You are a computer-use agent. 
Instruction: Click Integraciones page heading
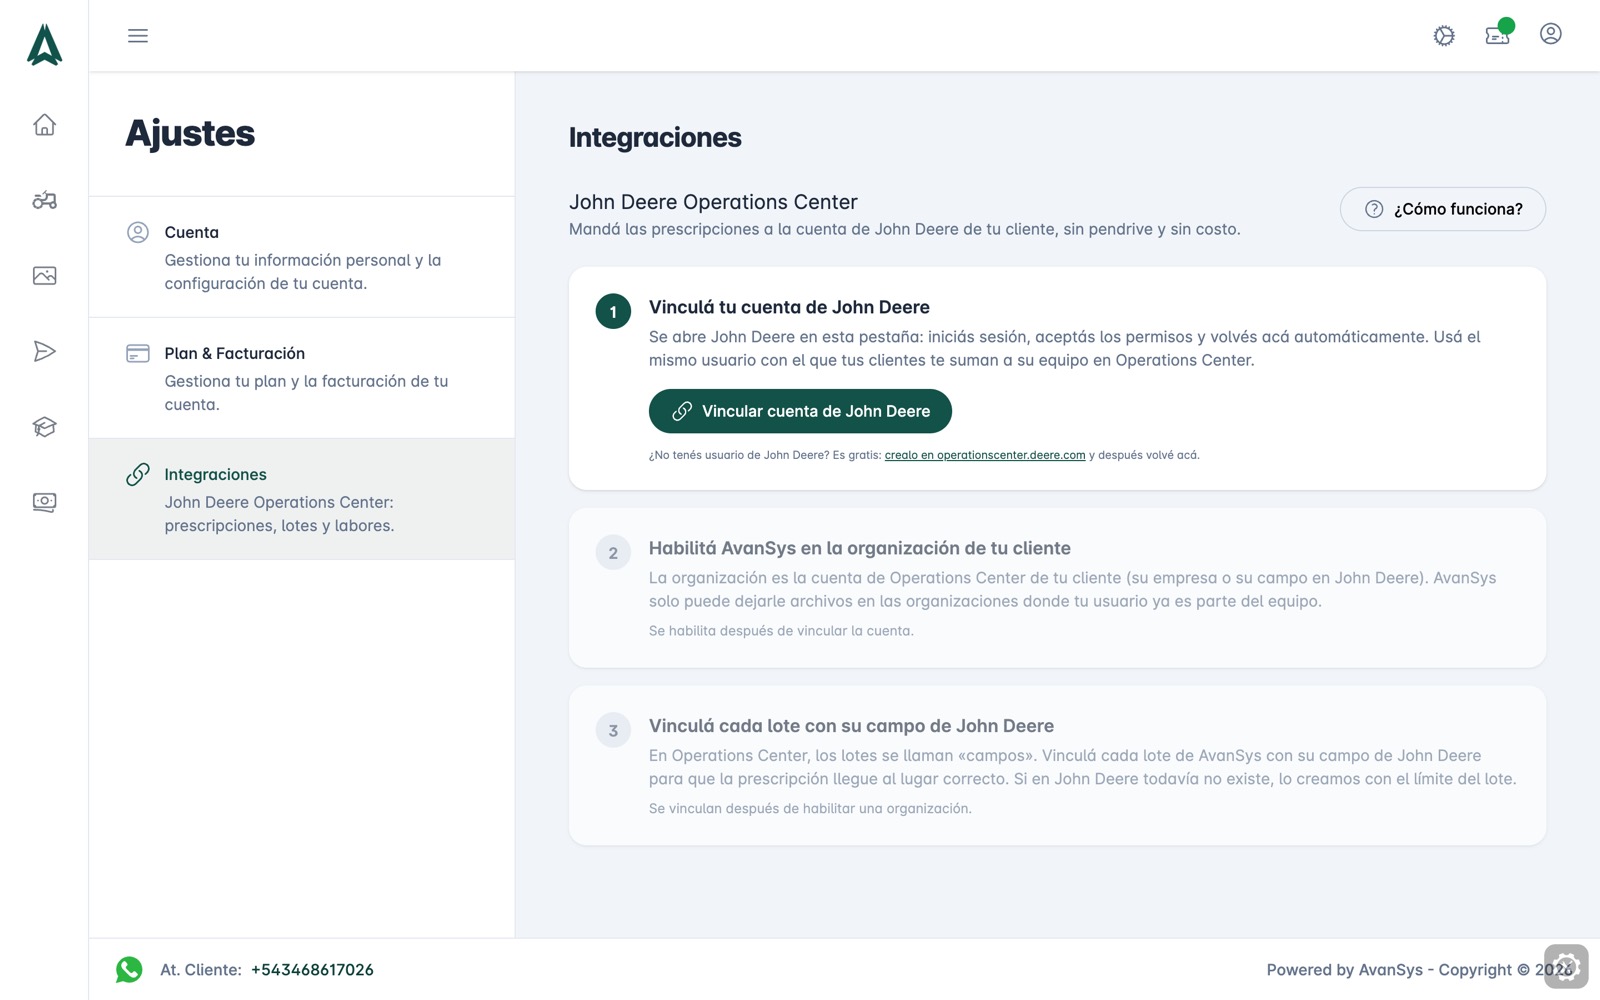coord(655,138)
